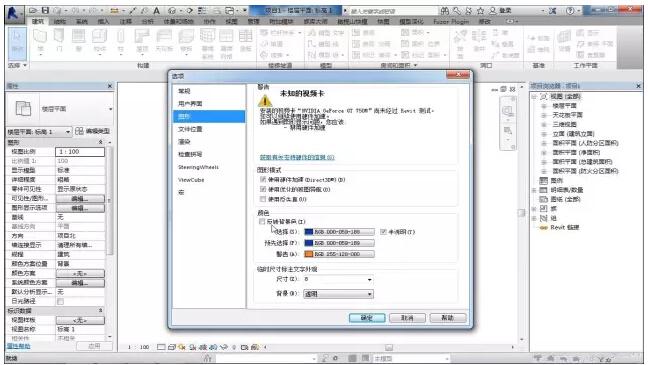Open the Select (选择) dropdown under Modify tool
Image resolution: width=648 pixels, height=365 pixels.
(x=17, y=65)
